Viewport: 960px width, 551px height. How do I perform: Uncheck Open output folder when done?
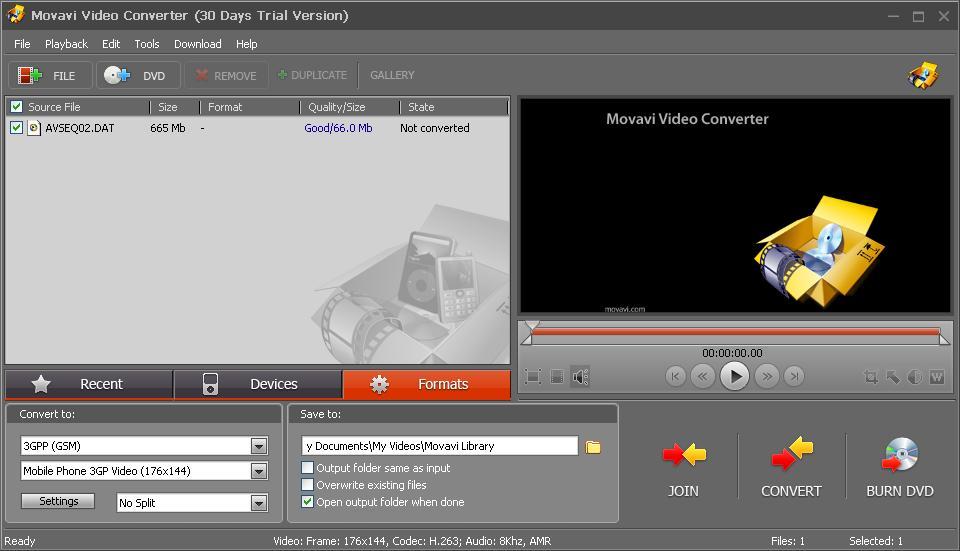[307, 502]
